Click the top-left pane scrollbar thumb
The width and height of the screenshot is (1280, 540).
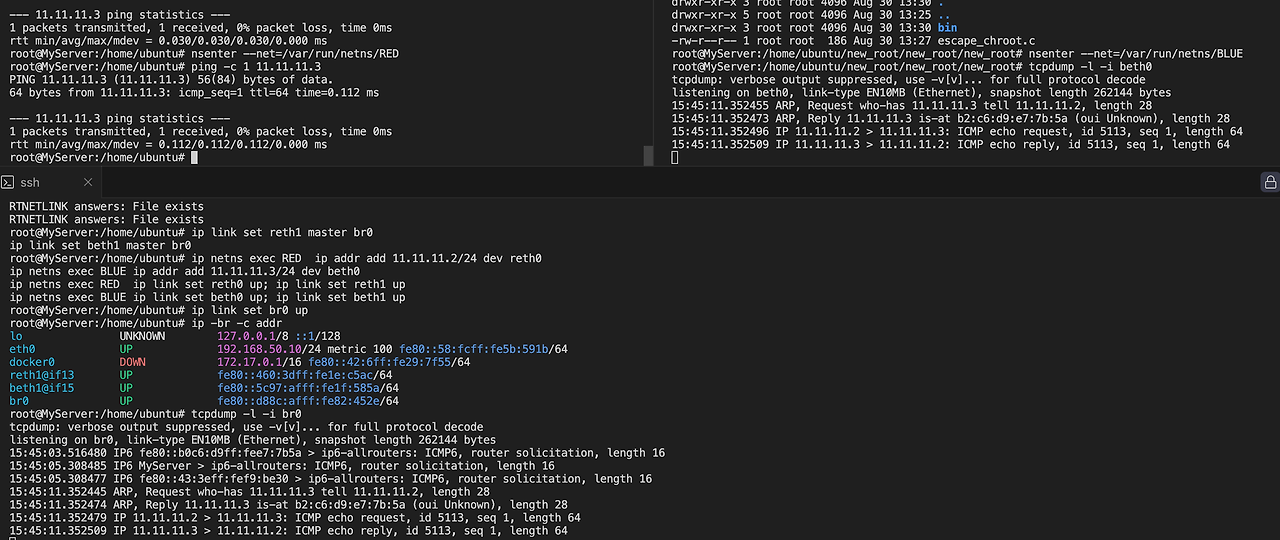click(x=647, y=156)
